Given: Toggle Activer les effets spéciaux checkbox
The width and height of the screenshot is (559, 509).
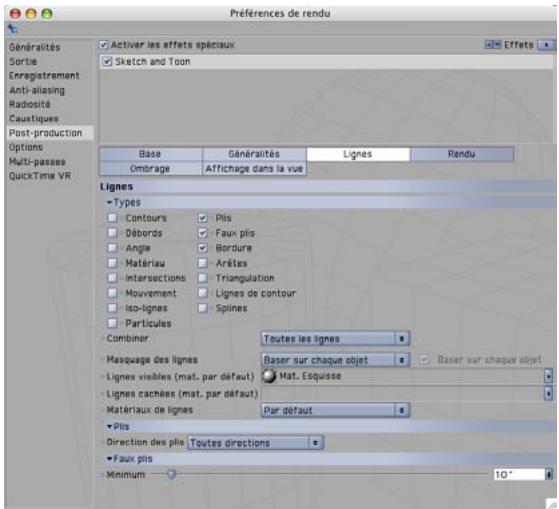Looking at the screenshot, I should coord(103,45).
